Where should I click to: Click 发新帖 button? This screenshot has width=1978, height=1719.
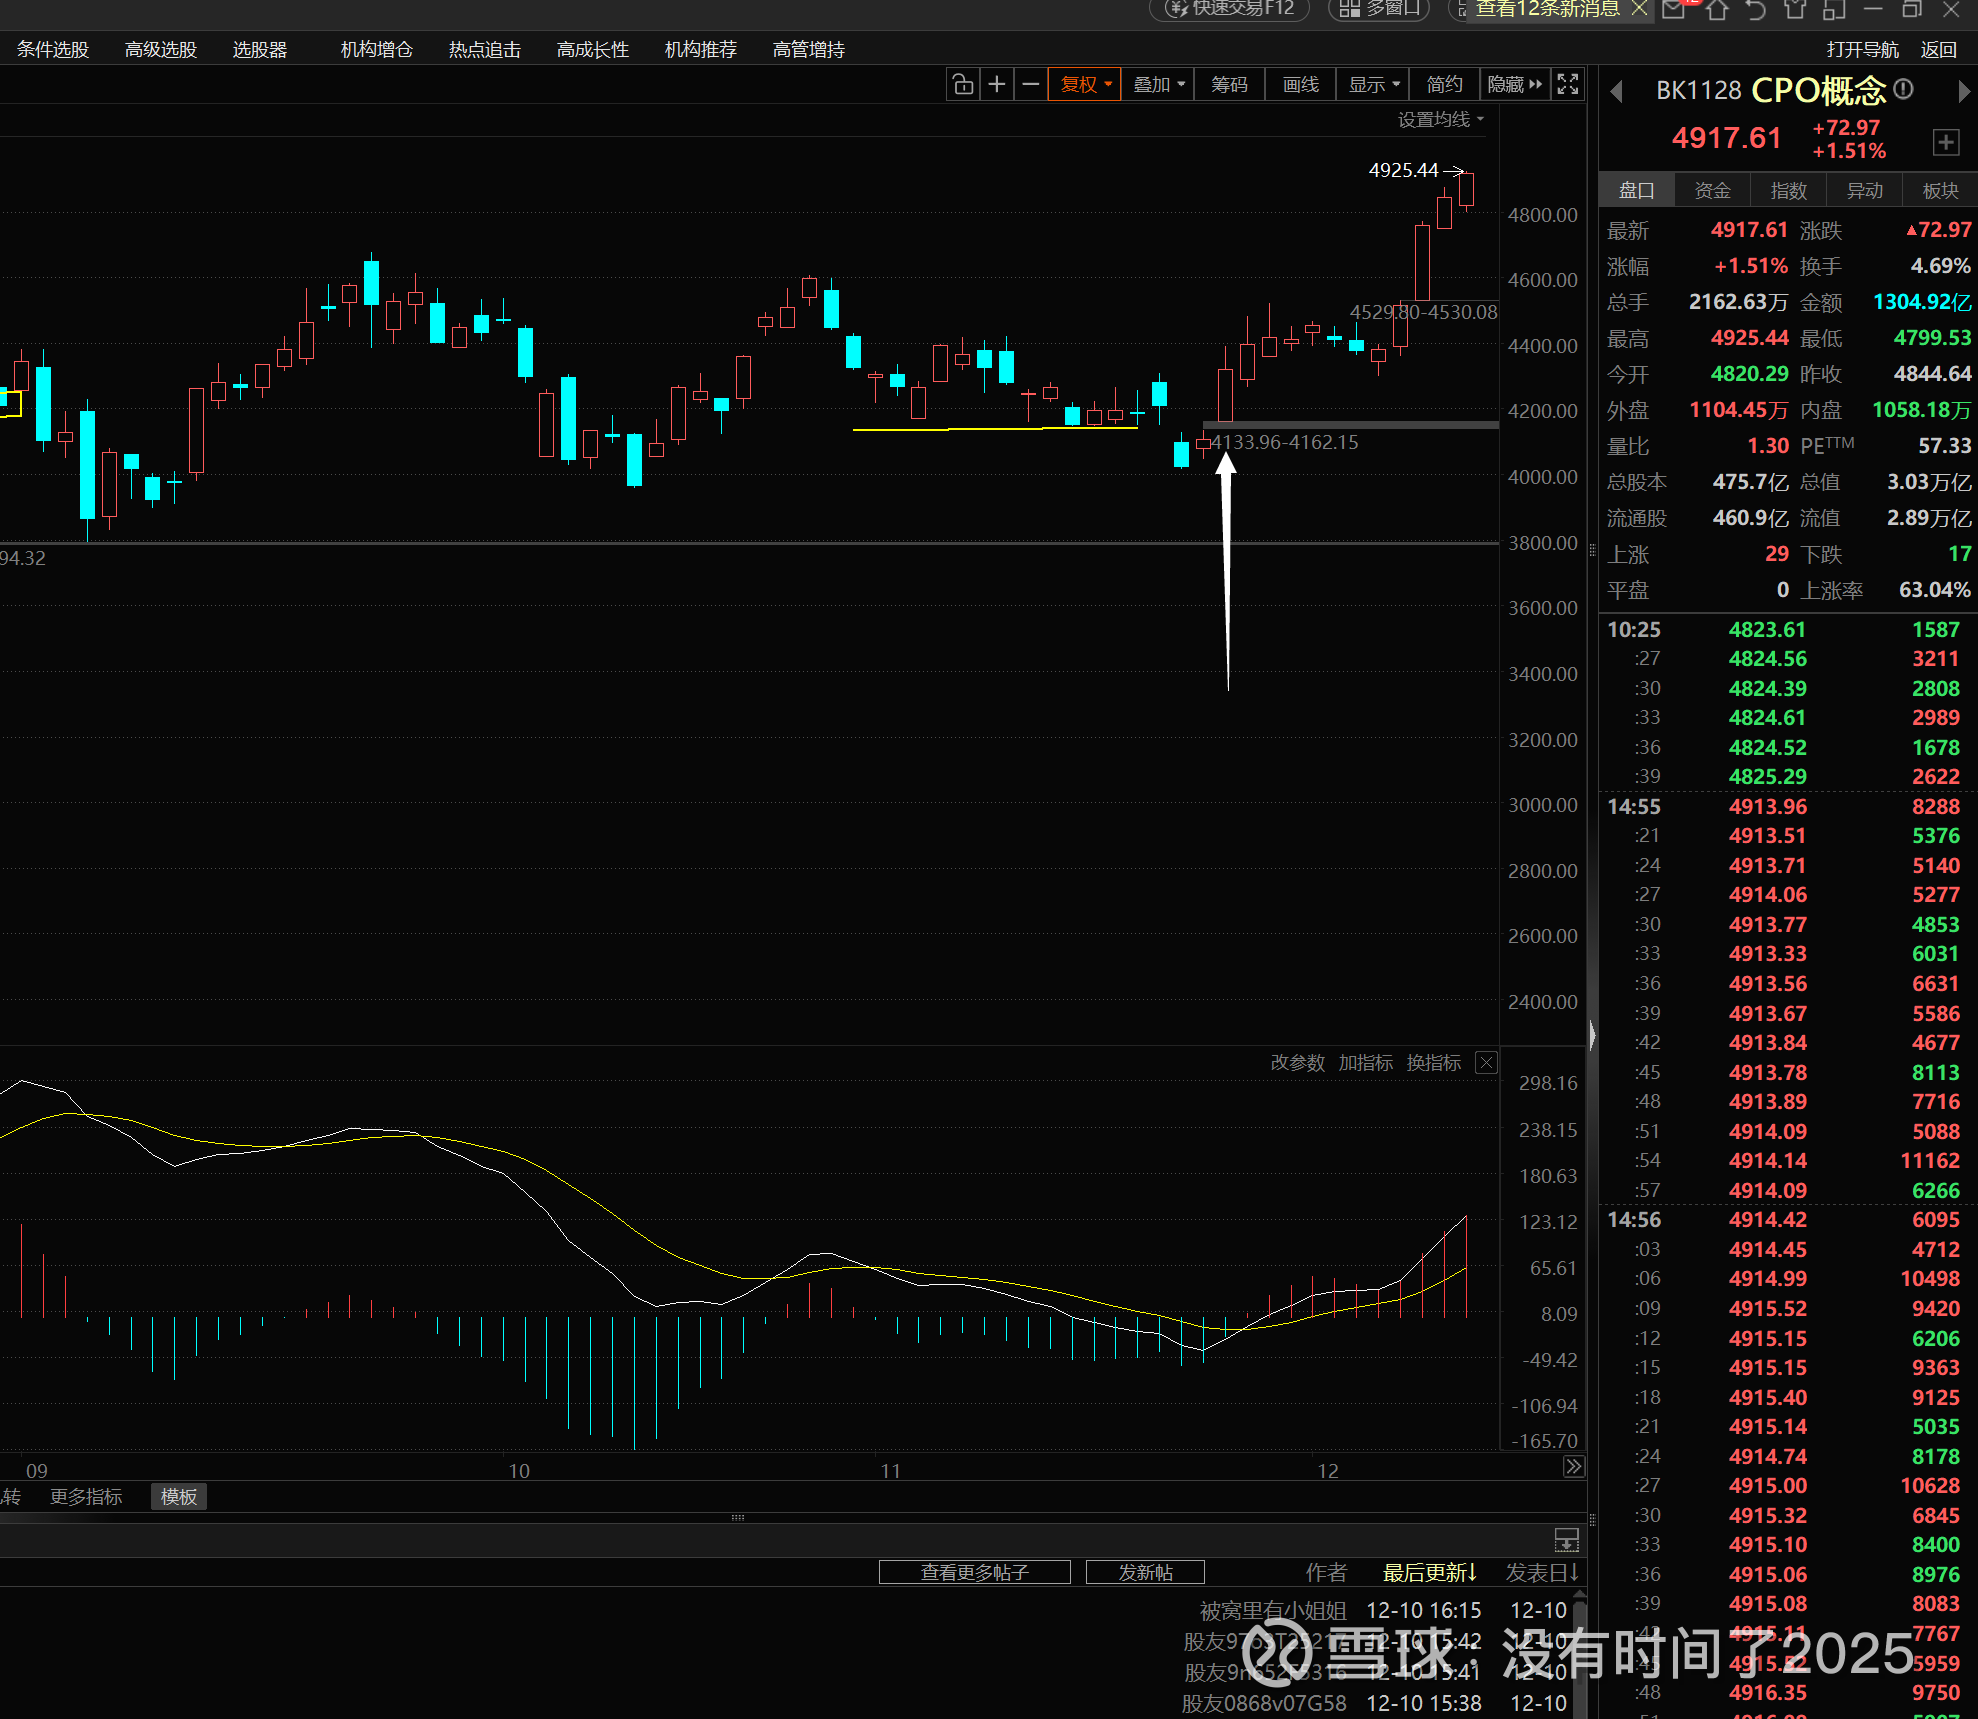tap(1144, 1572)
